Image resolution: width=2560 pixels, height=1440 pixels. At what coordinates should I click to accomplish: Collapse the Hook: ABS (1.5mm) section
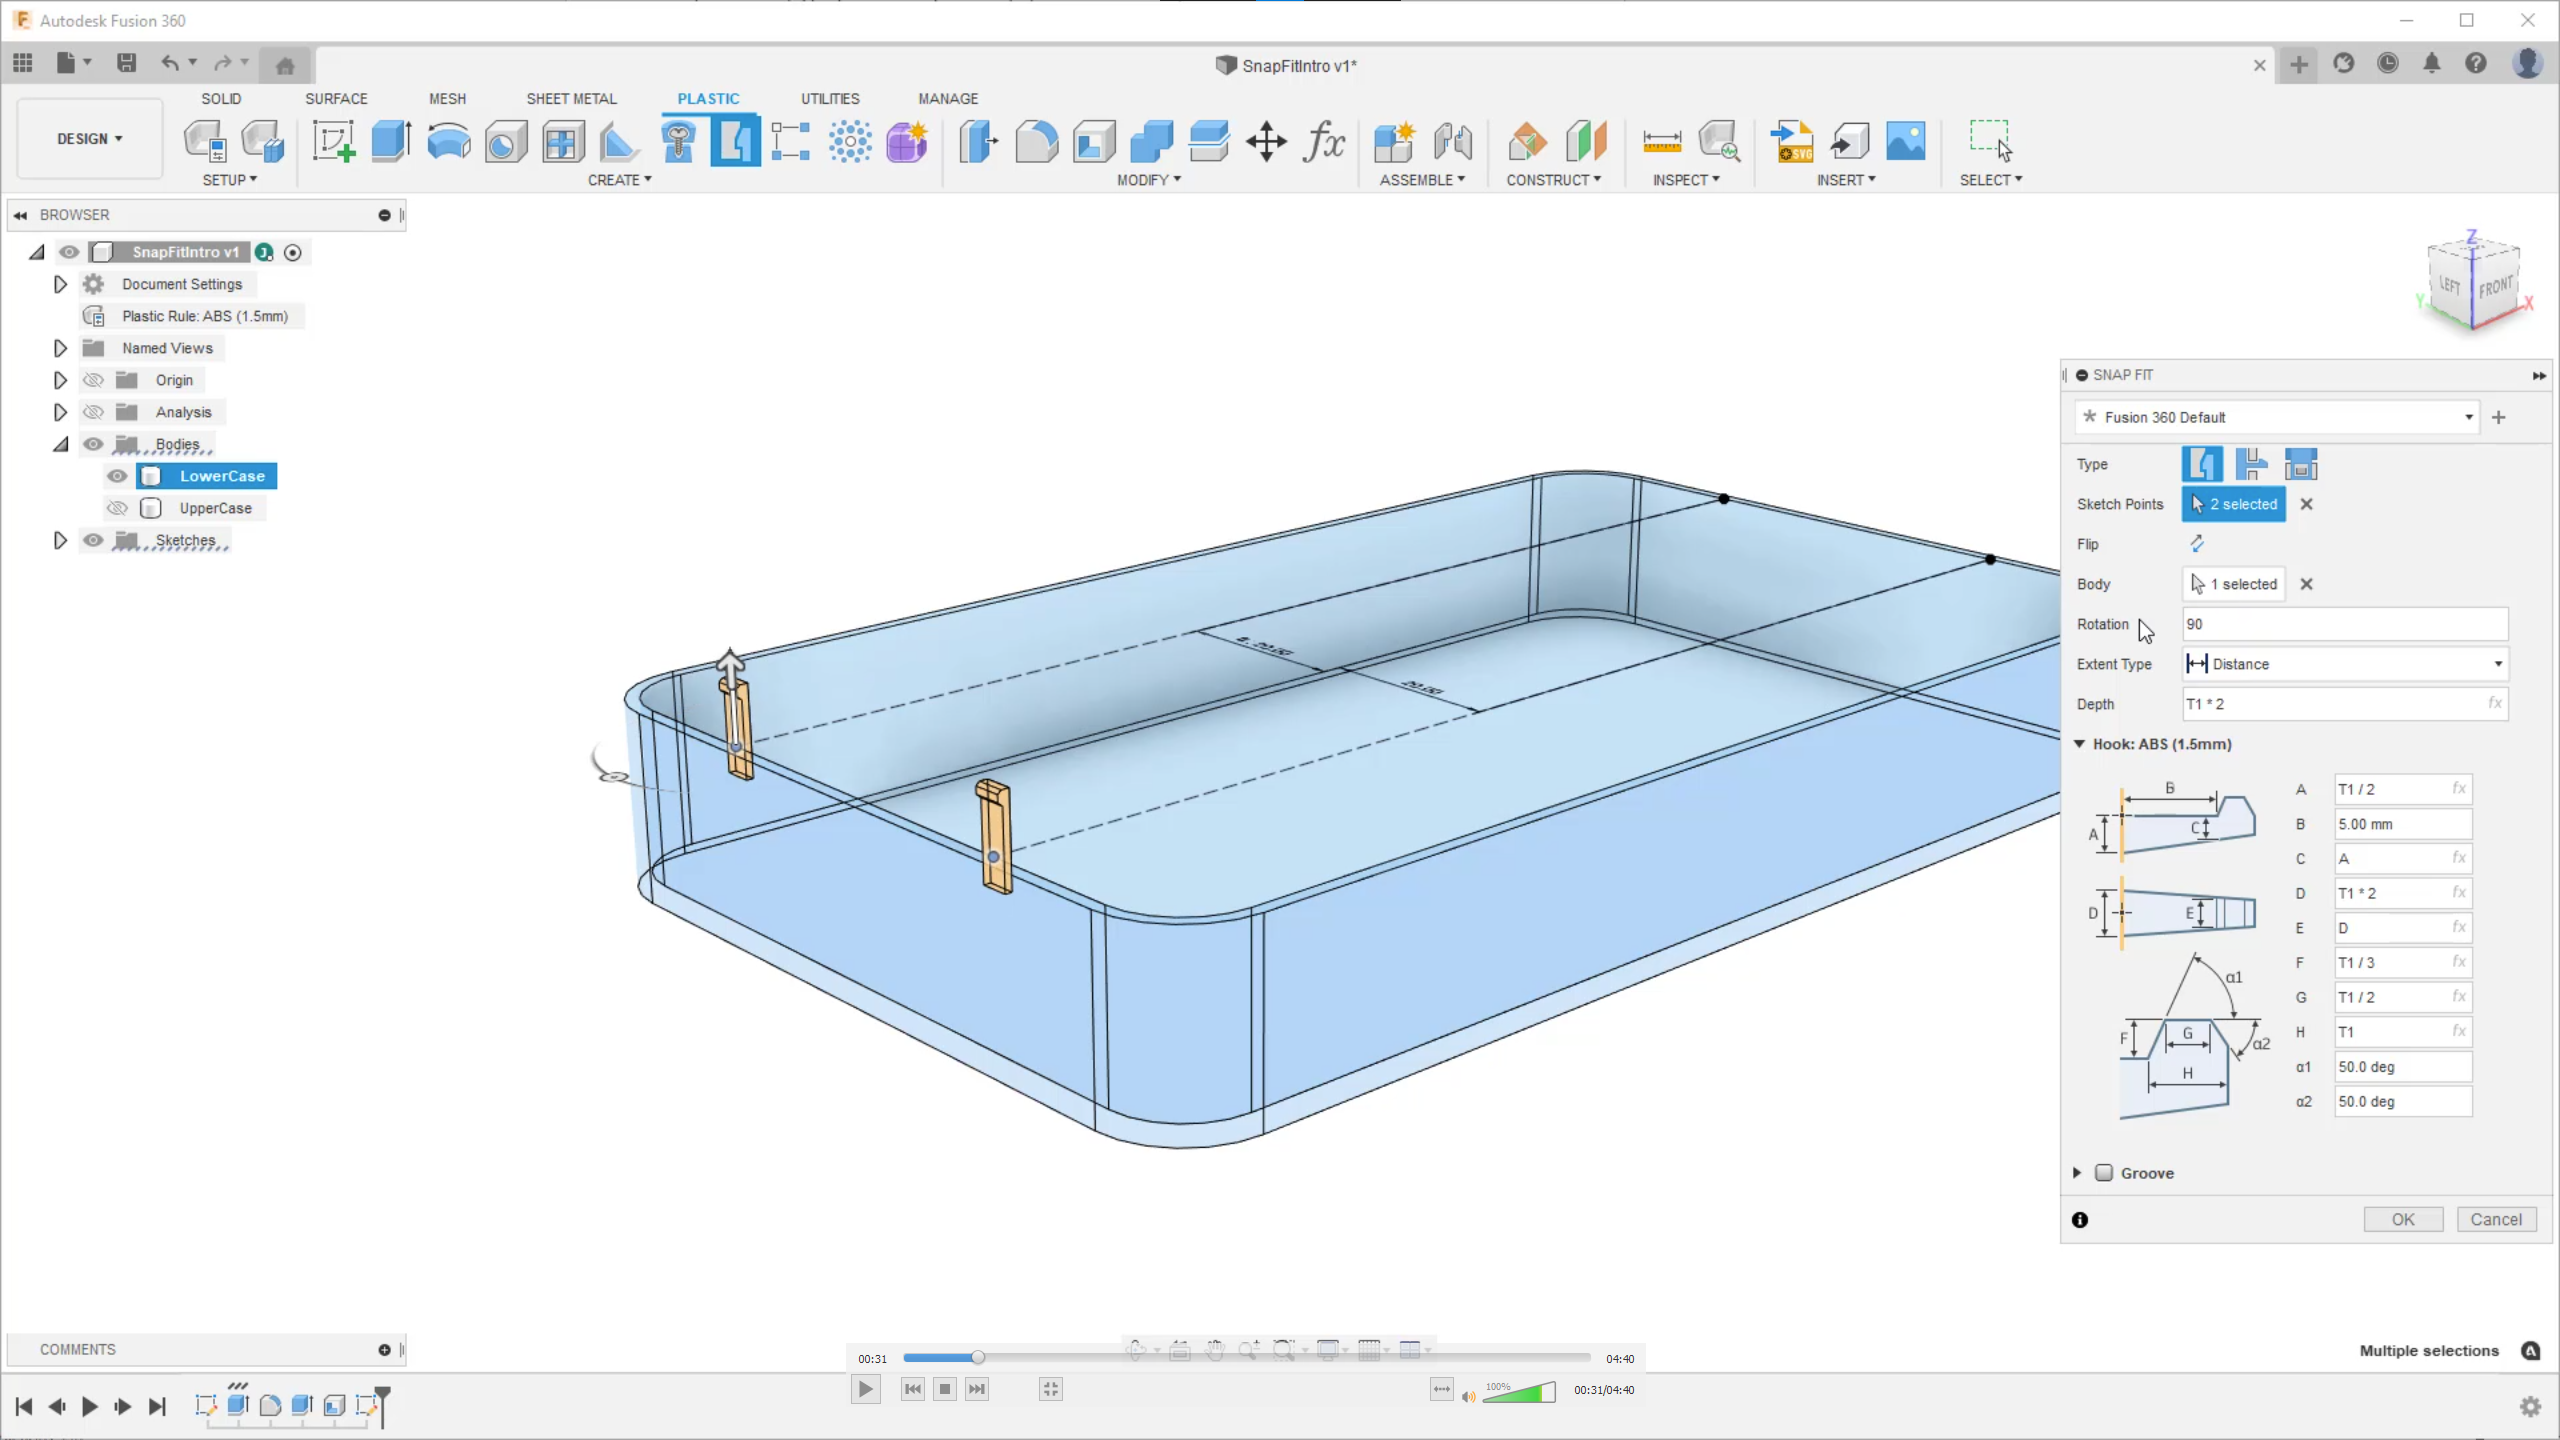click(2079, 744)
